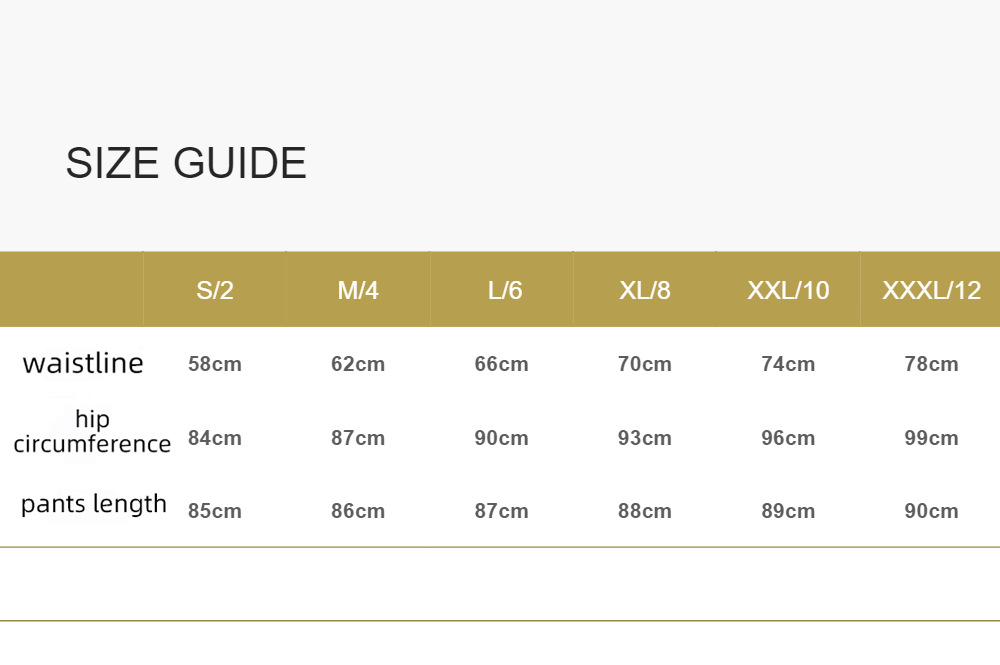This screenshot has width=1000, height=665.
Task: Click the 78cm waistline value
Action: 931,364
